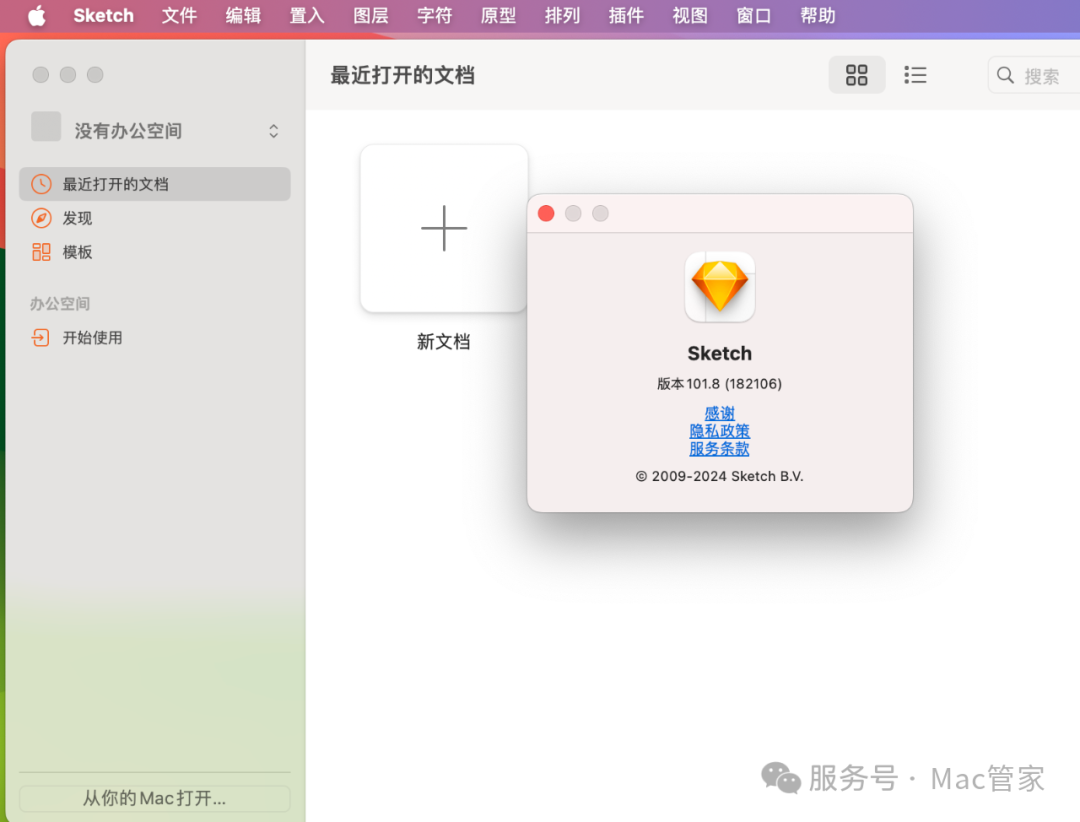Open the 原型 menu in menu bar
The width and height of the screenshot is (1080, 822).
click(x=498, y=15)
